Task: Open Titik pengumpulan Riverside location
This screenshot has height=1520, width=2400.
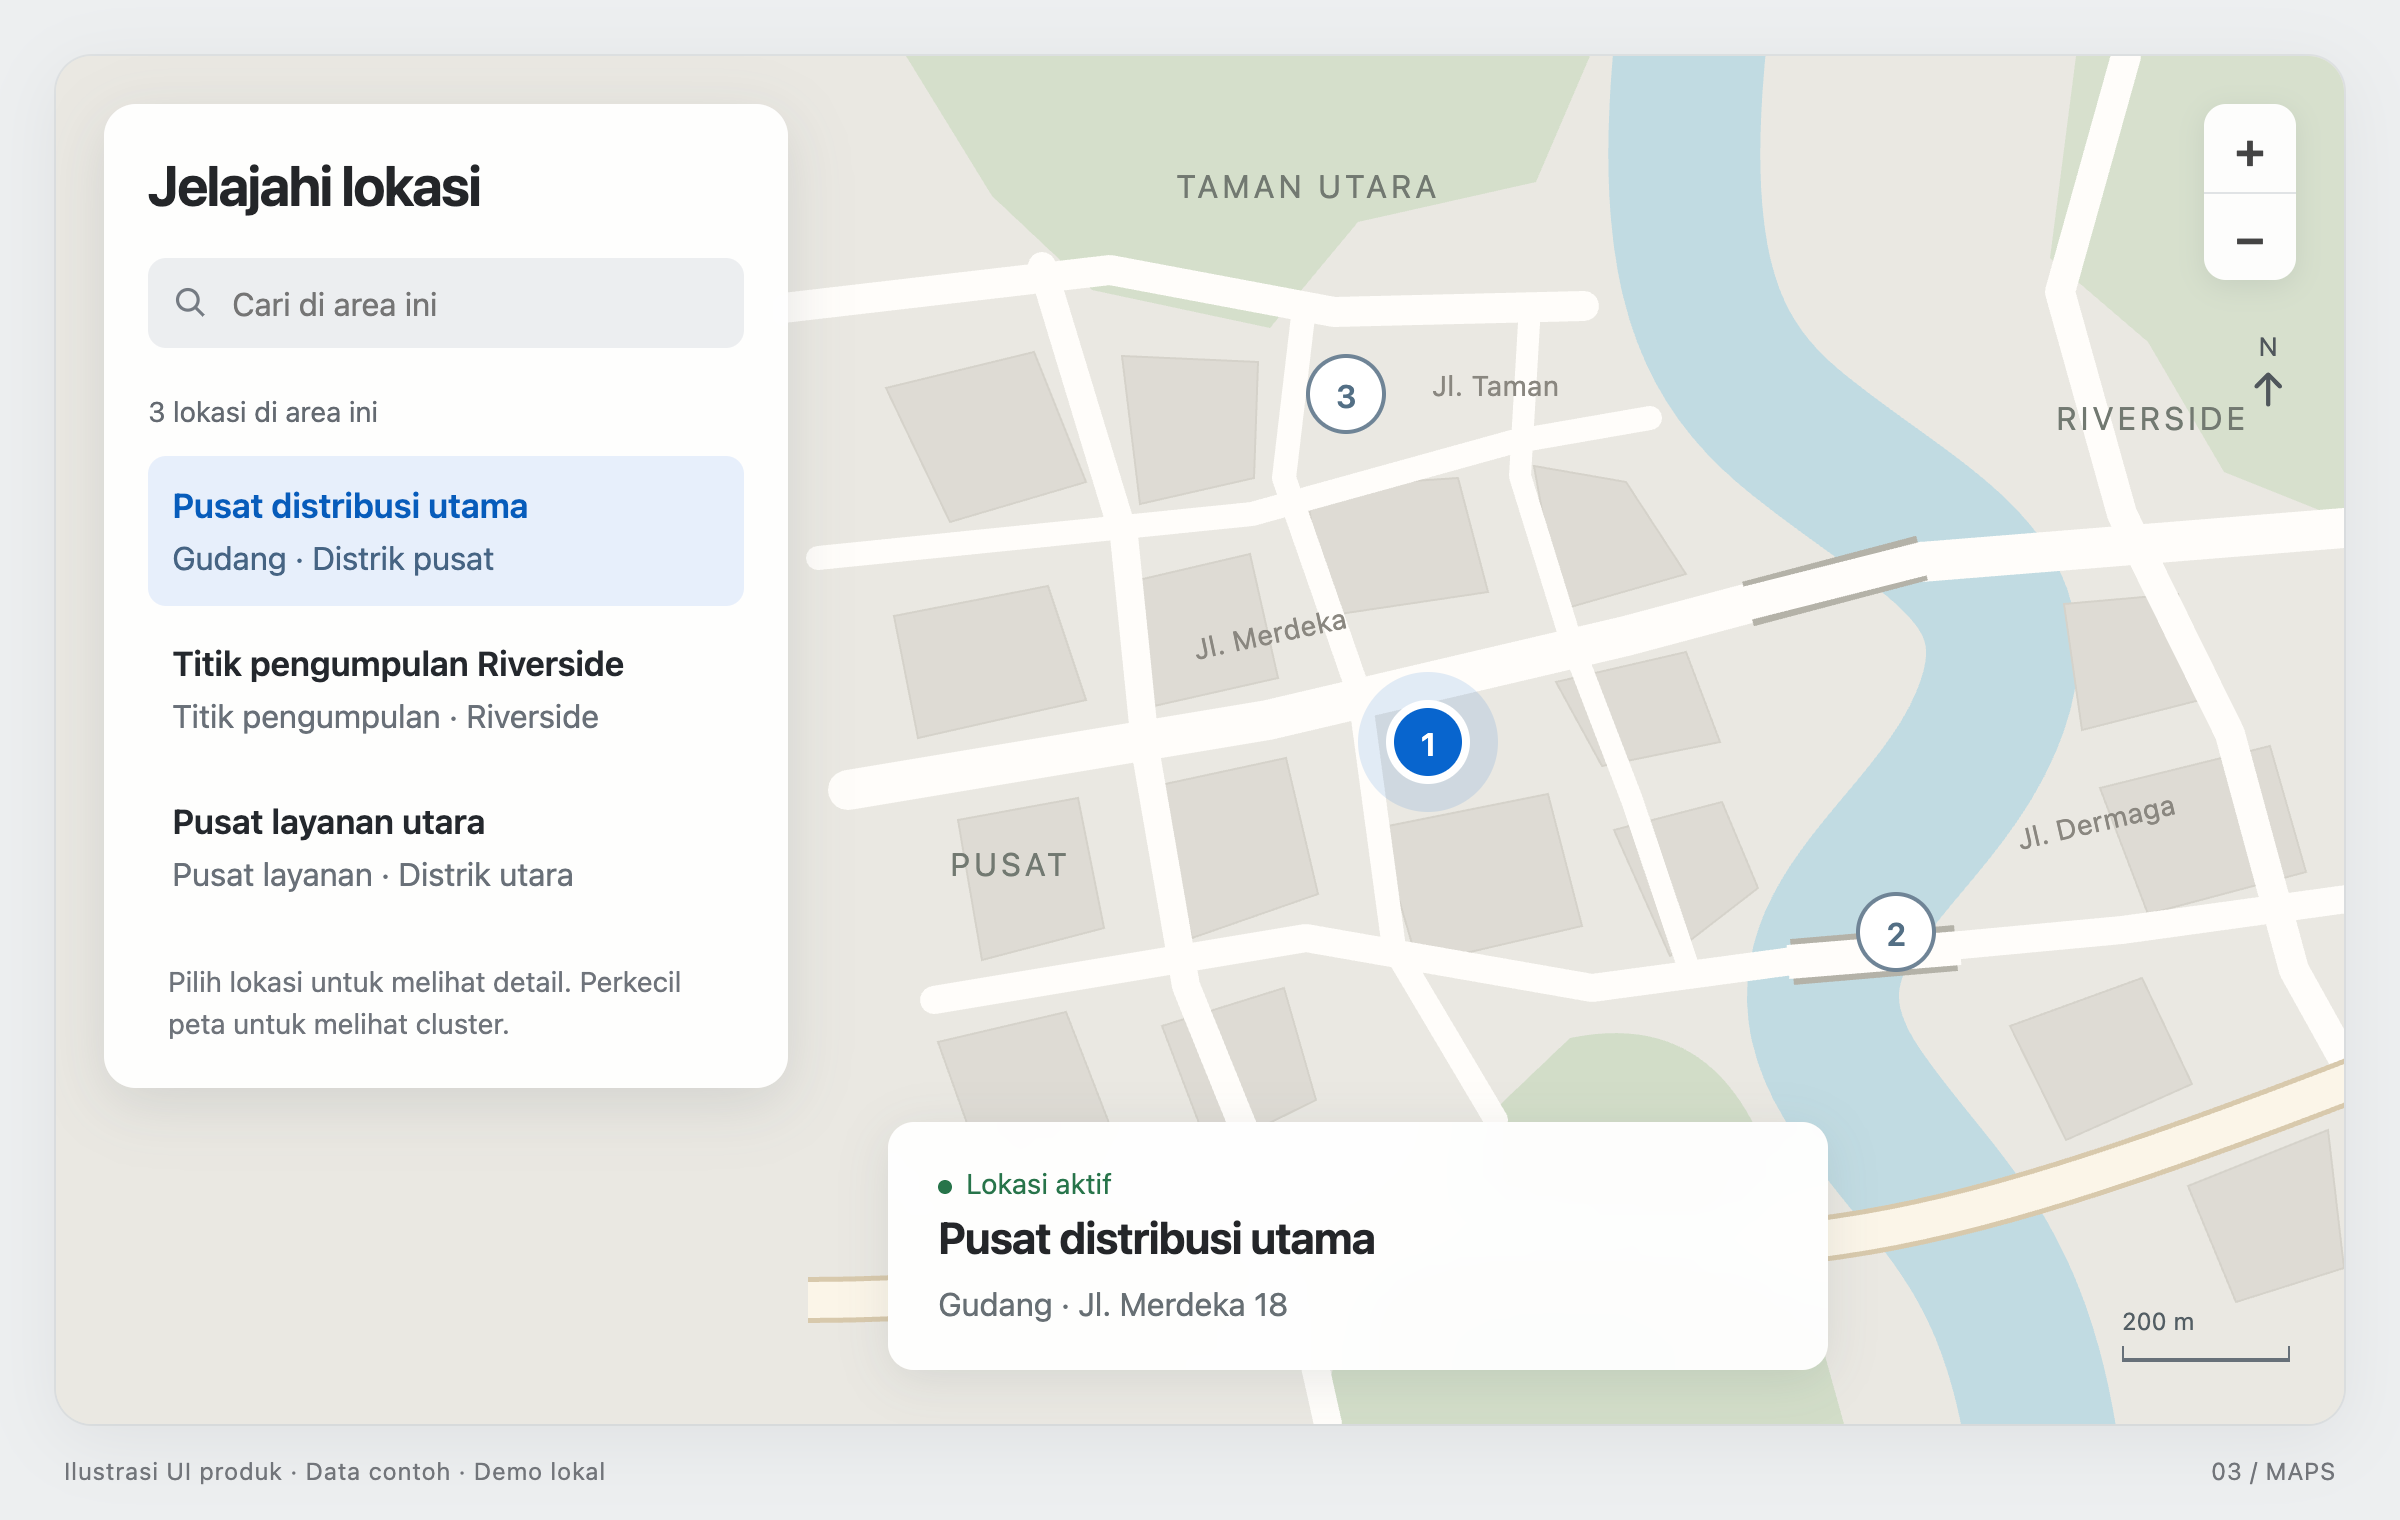Action: pyautogui.click(x=446, y=690)
